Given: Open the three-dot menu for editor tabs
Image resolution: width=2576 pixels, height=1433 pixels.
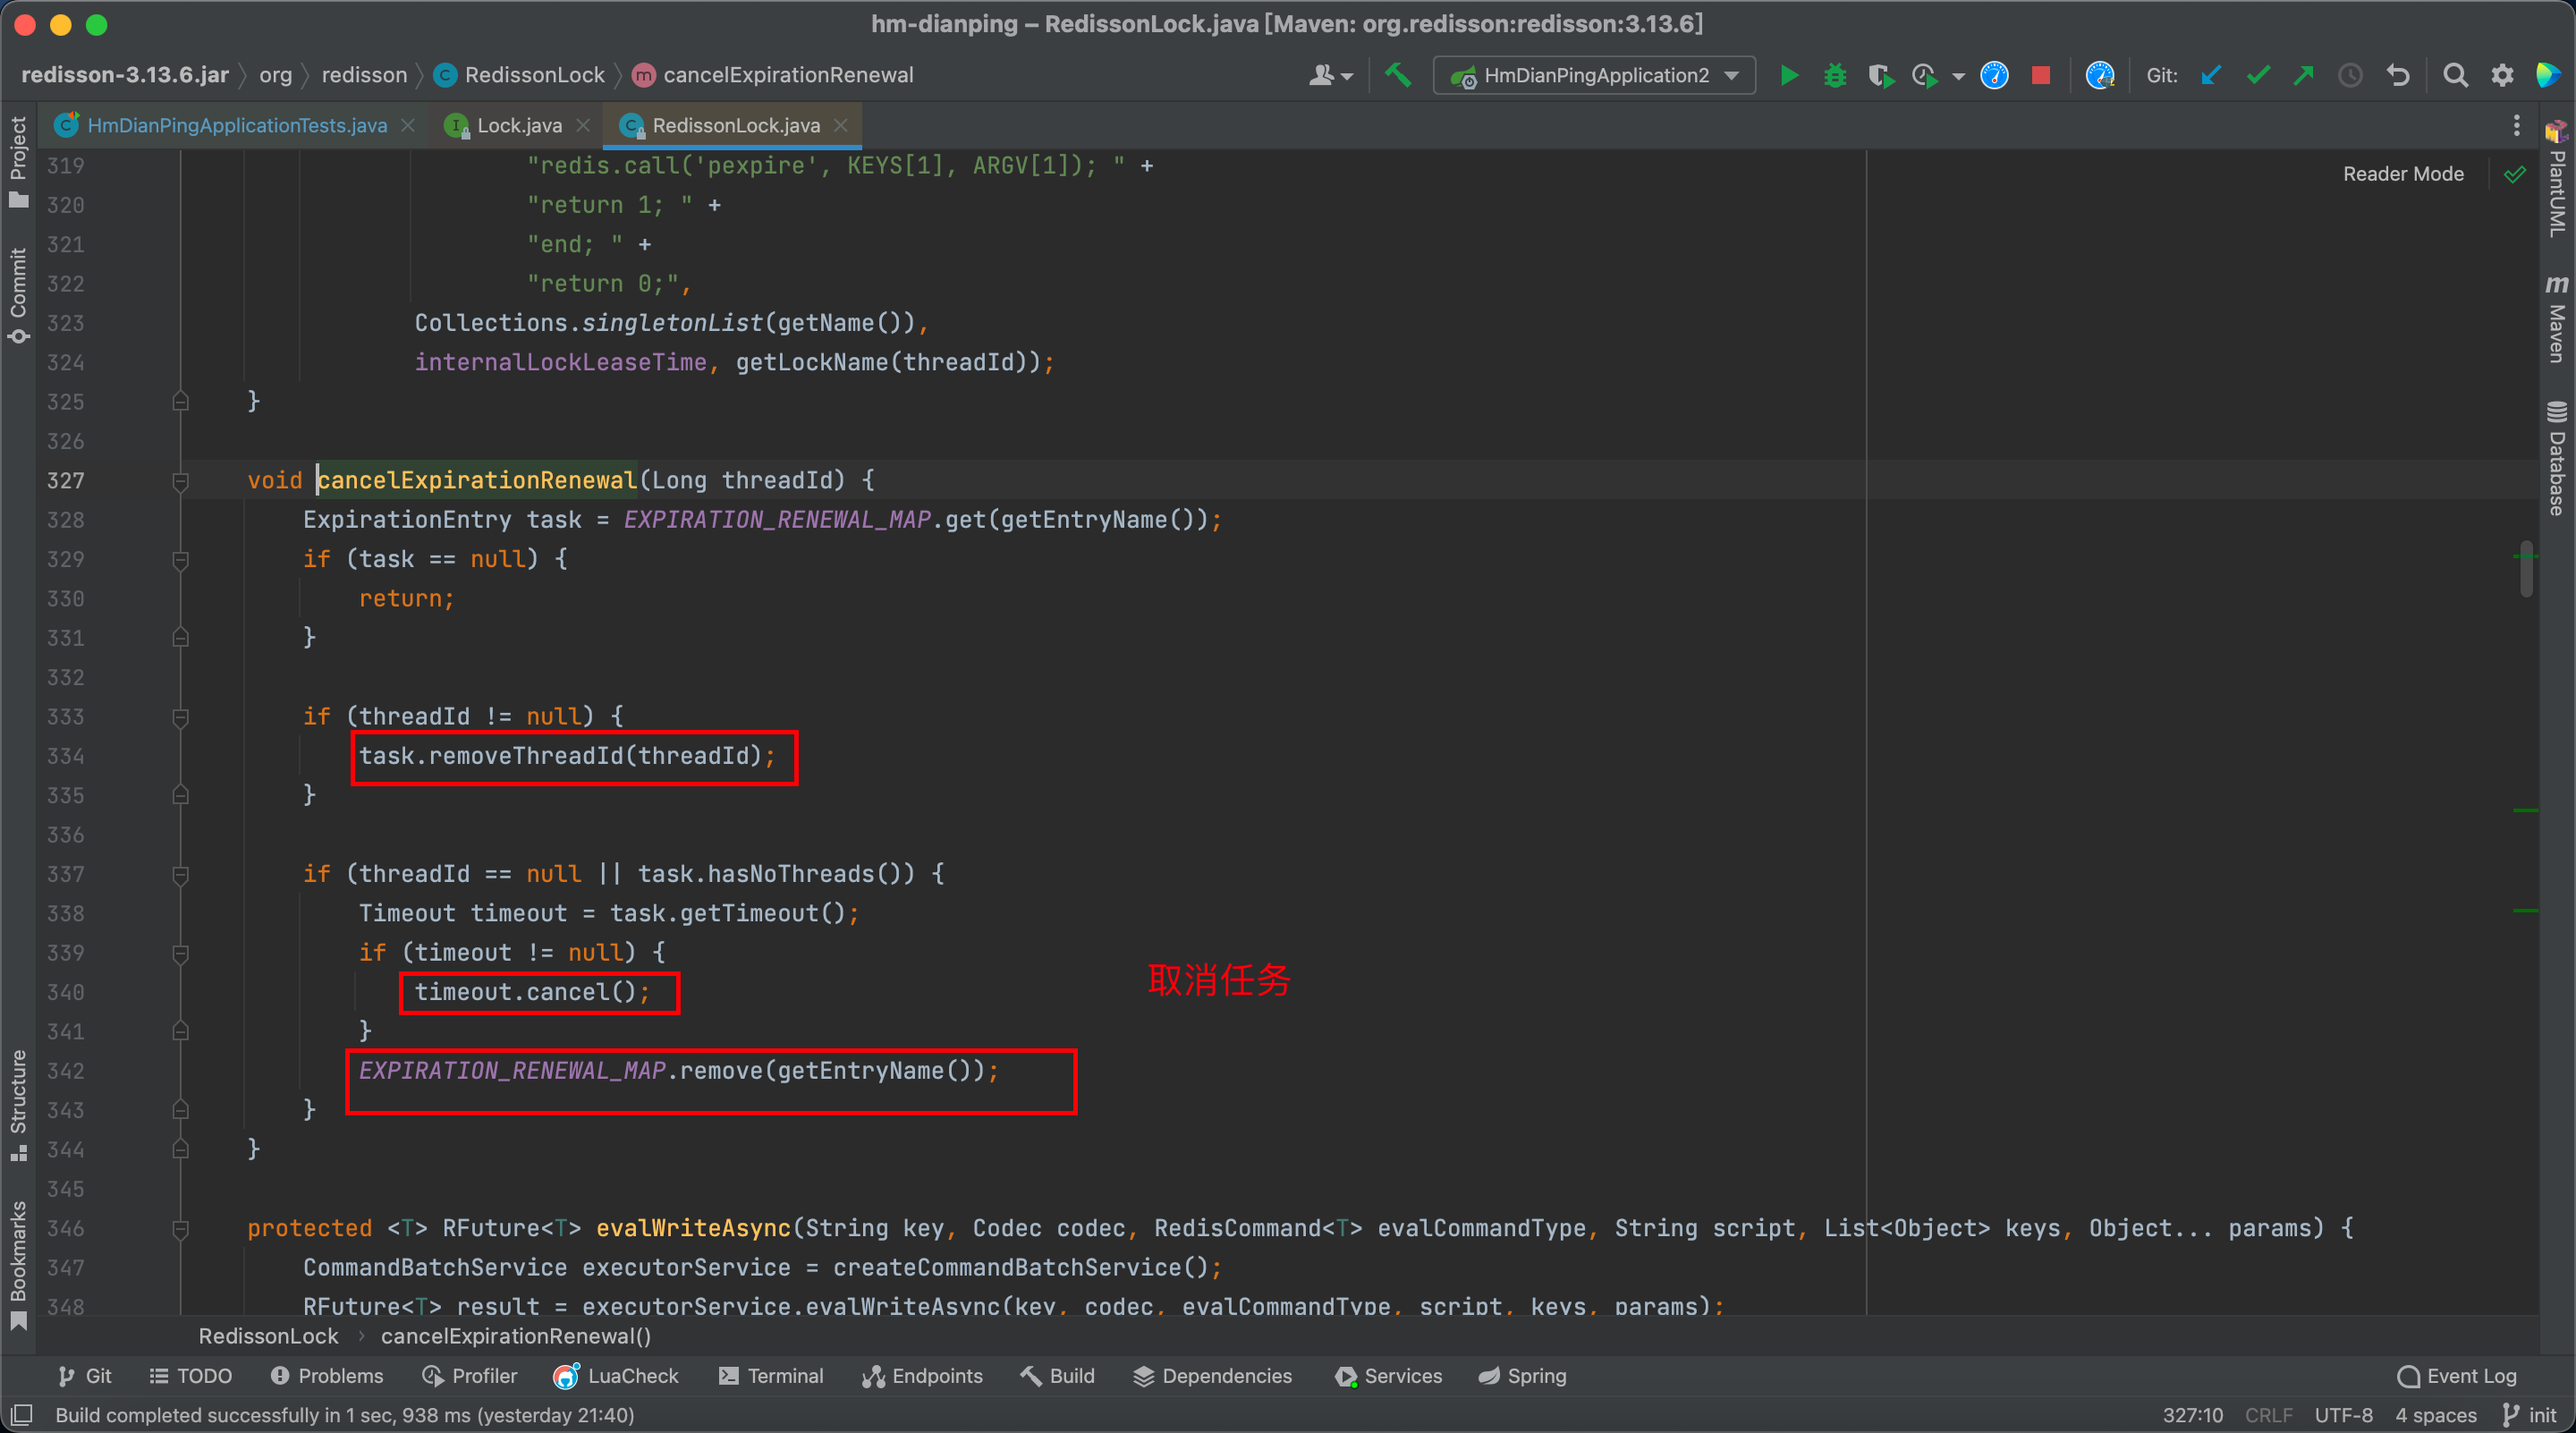Looking at the screenshot, I should pyautogui.click(x=2516, y=125).
